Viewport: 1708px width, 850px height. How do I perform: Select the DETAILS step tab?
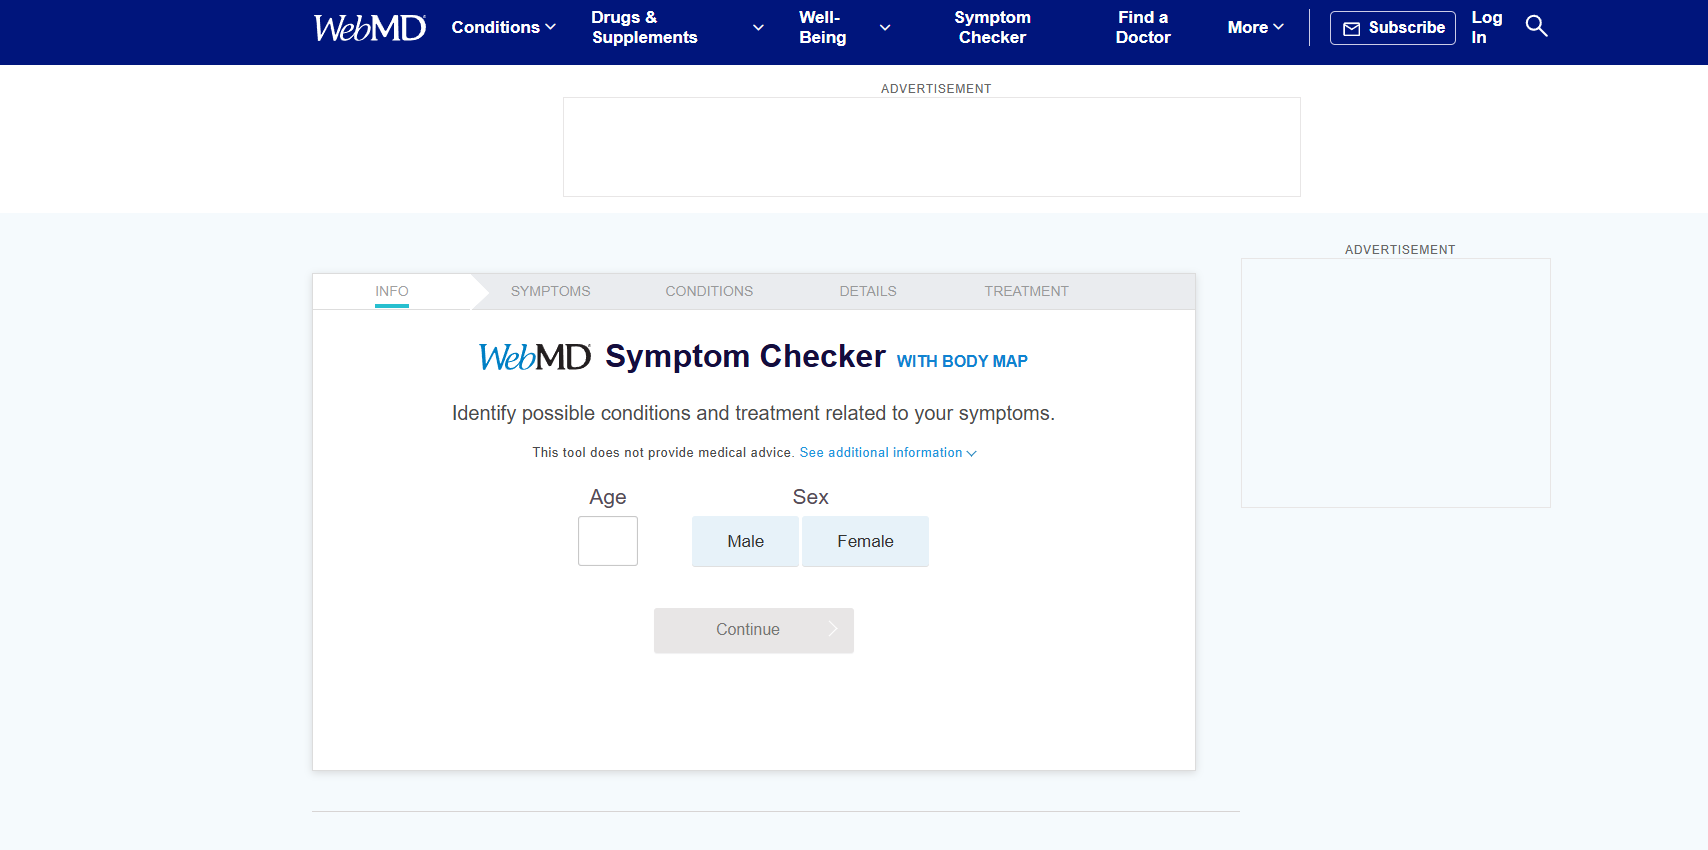867,291
